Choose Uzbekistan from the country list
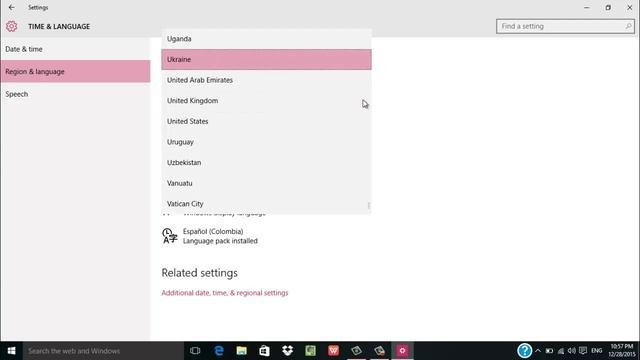 266,162
